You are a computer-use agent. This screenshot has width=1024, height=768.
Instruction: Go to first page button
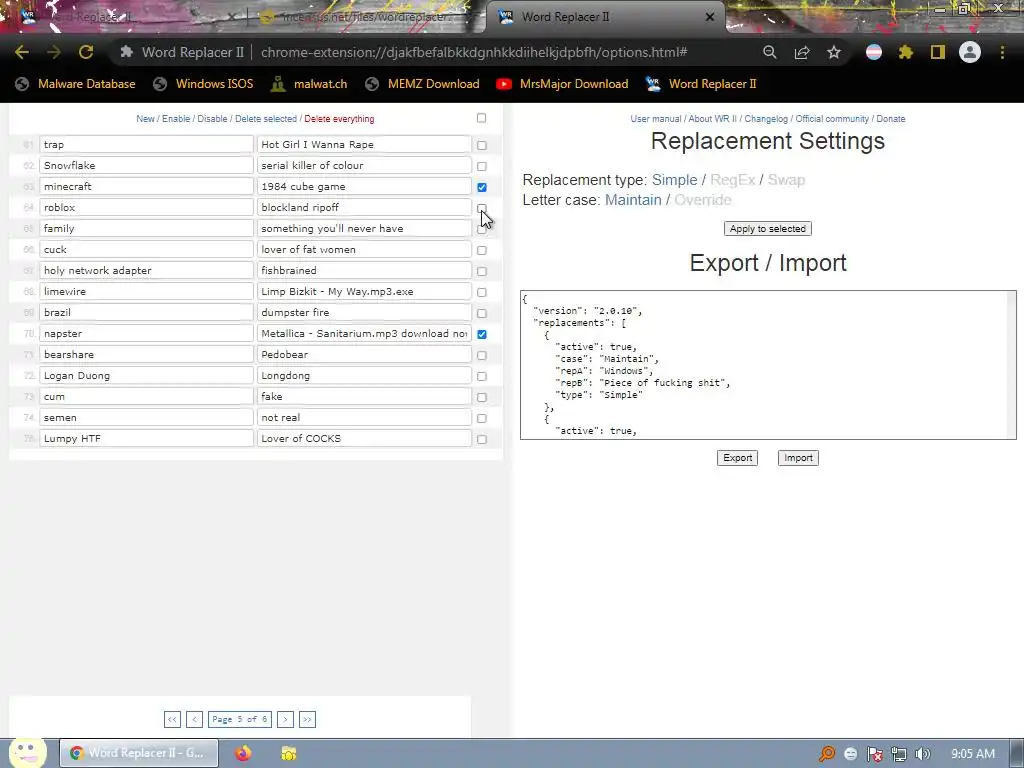click(172, 719)
